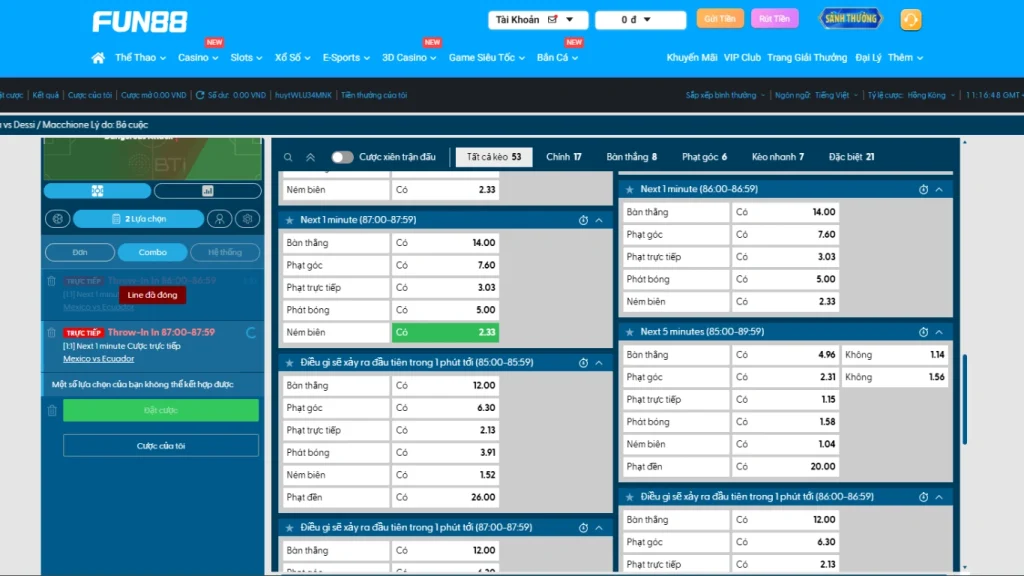Image resolution: width=1024 pixels, height=576 pixels.
Task: Click the green Đặt cược button
Action: pos(160,409)
